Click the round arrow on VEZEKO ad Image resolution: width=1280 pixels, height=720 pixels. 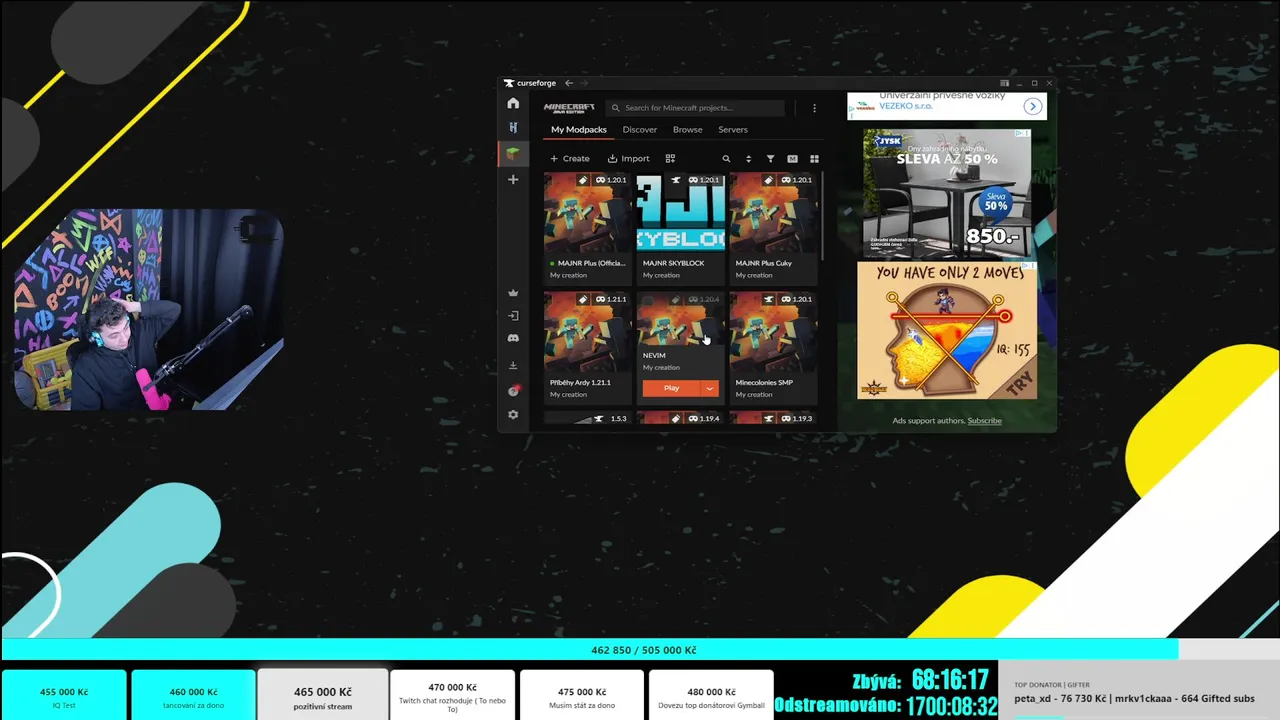point(1032,106)
